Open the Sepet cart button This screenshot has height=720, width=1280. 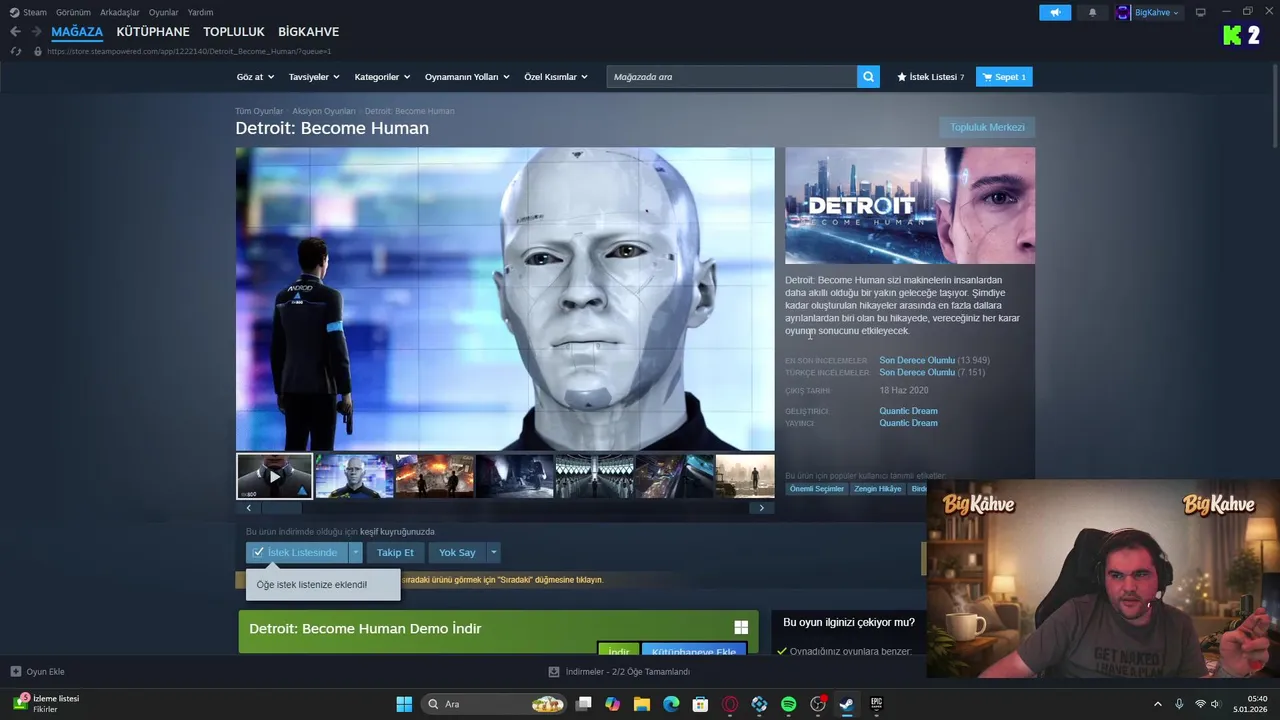(1004, 77)
